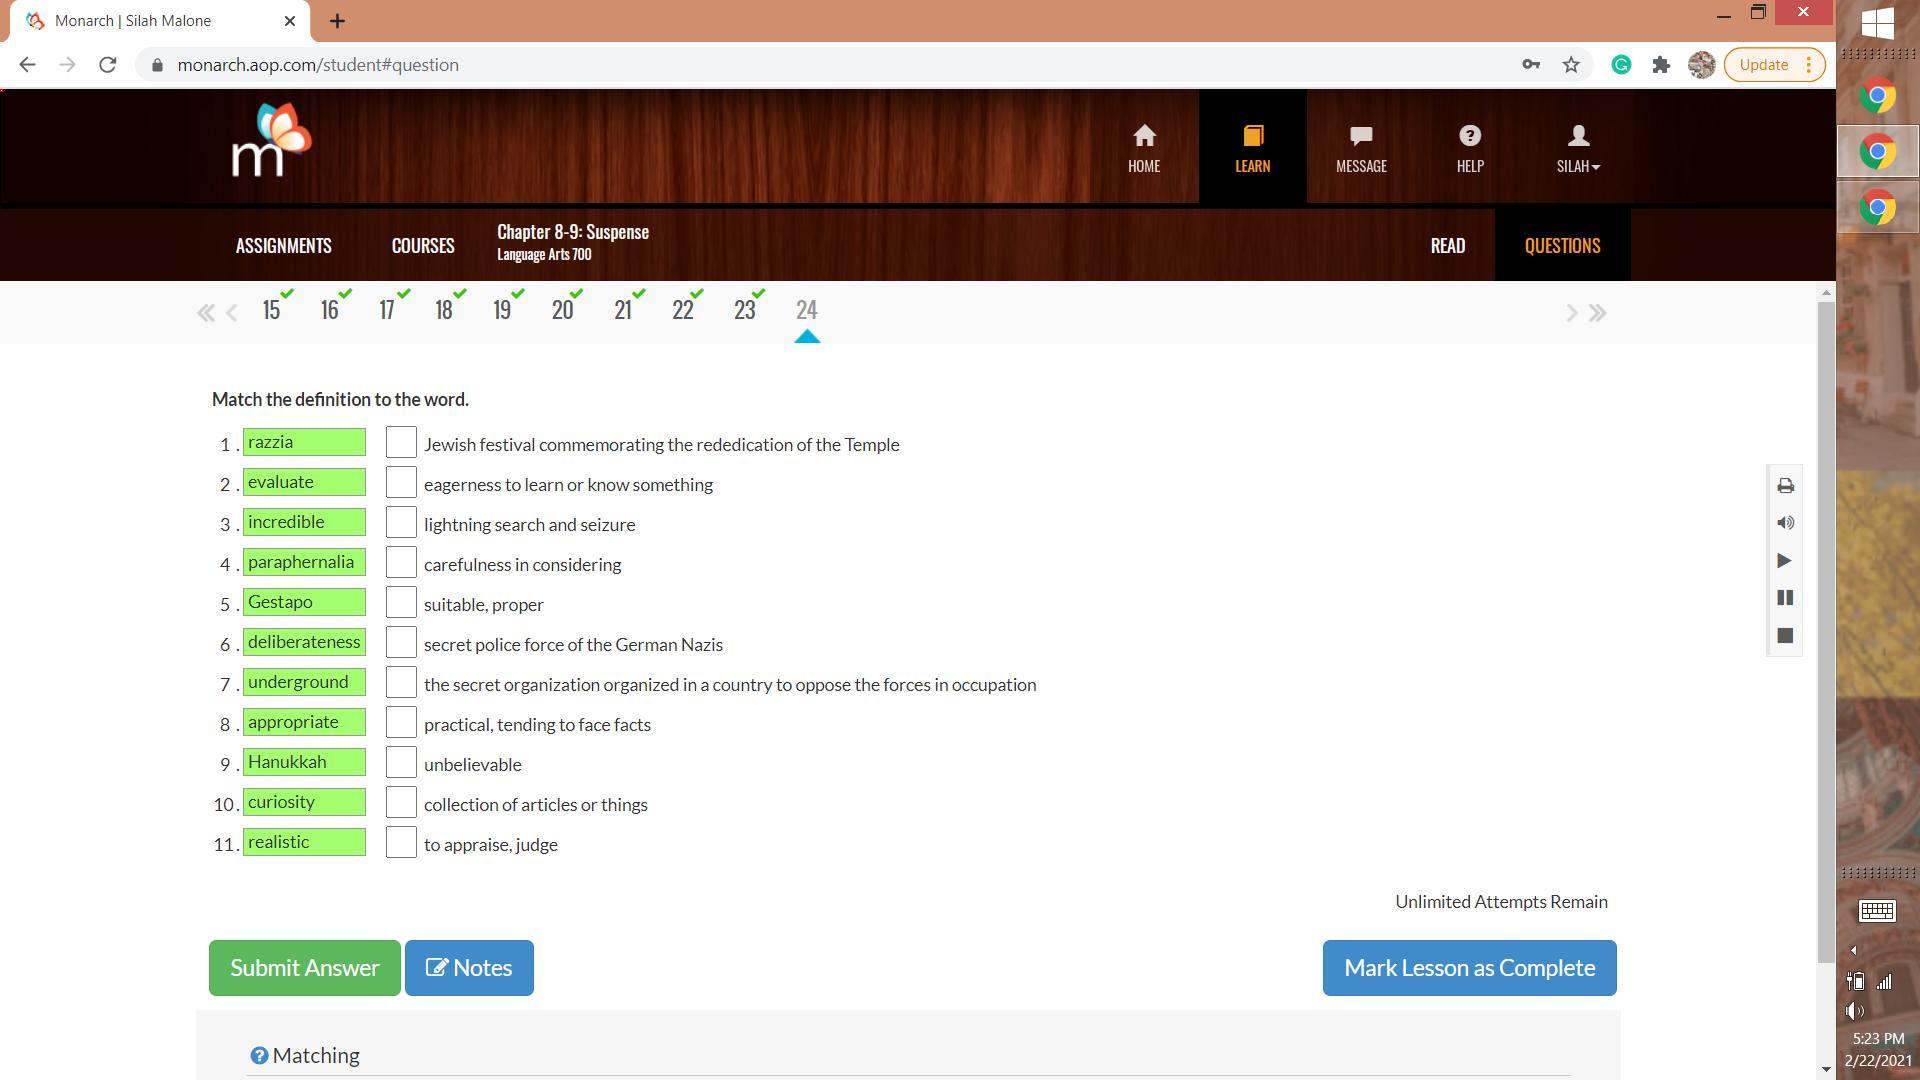Open the Message icon
Viewport: 1920px width, 1080px height.
pyautogui.click(x=1360, y=147)
